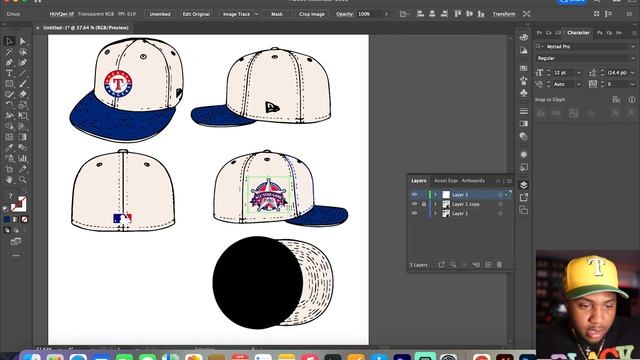Choose the Rectangle tool

(x=9, y=84)
